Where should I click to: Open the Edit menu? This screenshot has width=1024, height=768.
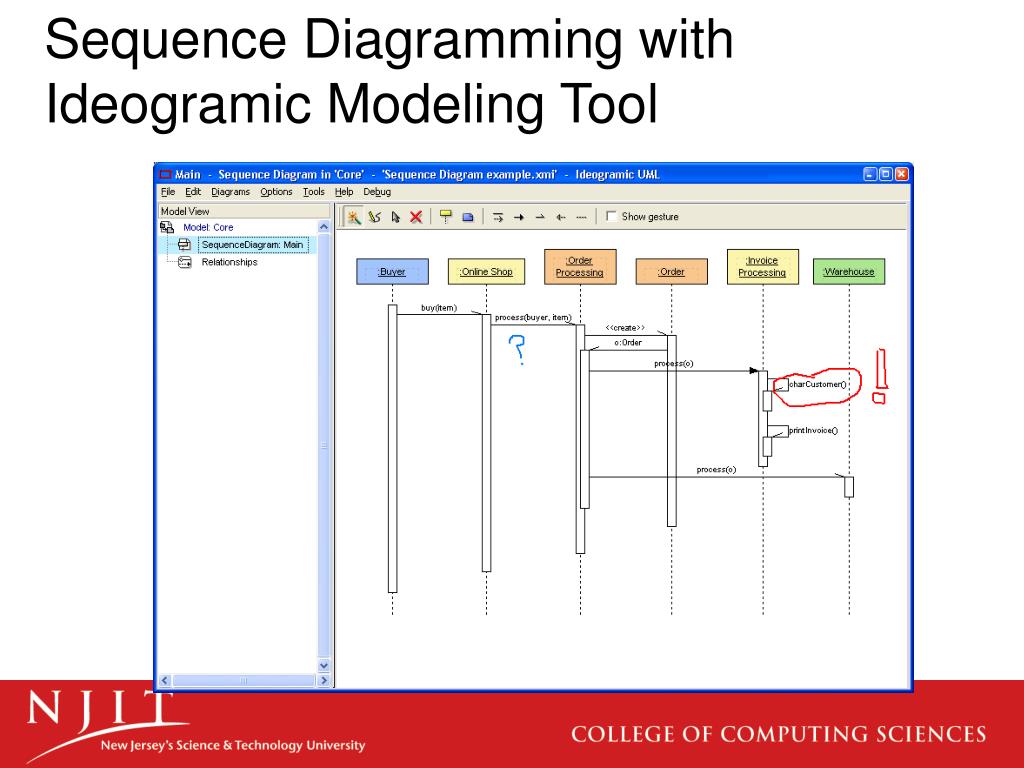193,192
